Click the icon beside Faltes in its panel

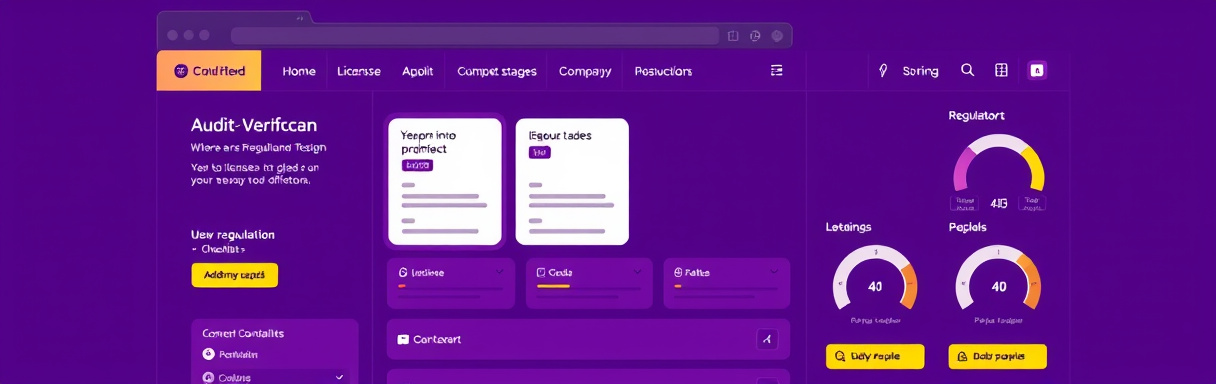pos(678,272)
